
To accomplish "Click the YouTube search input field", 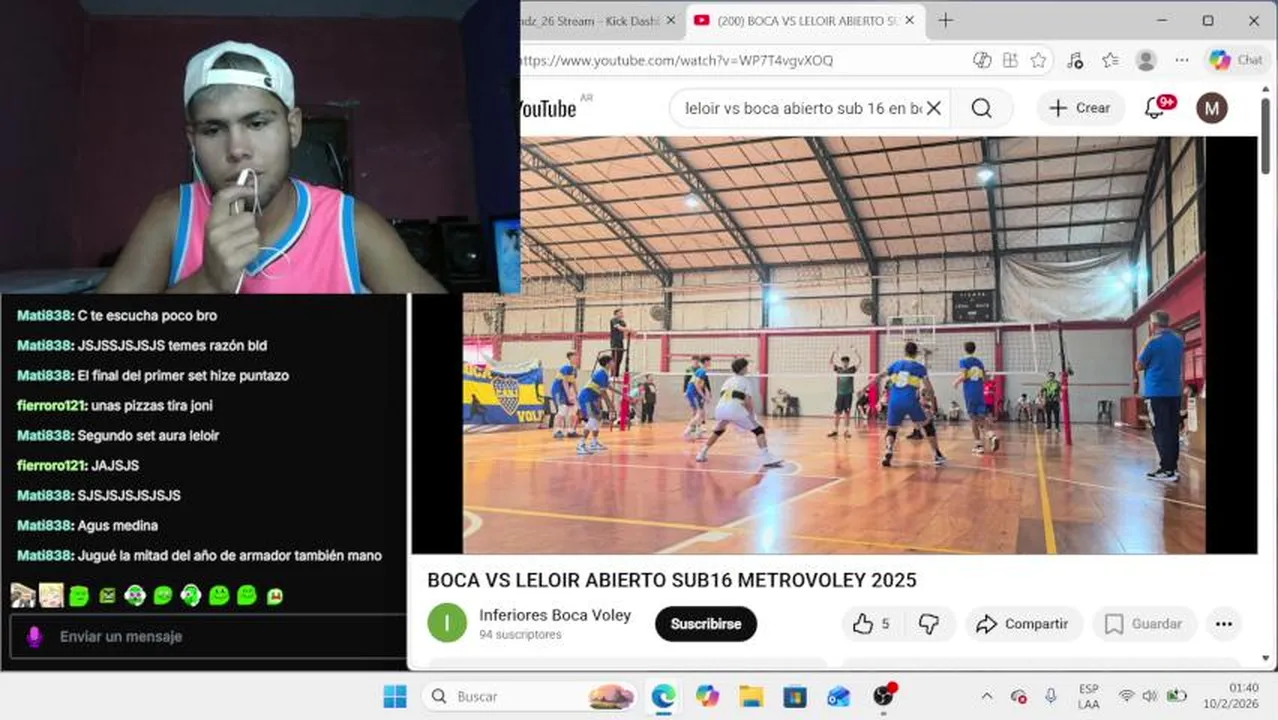I will [802, 108].
